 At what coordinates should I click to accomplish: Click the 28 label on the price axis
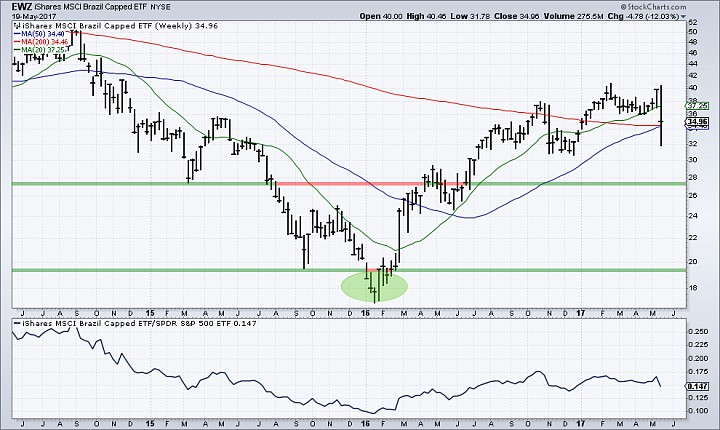pos(692,177)
